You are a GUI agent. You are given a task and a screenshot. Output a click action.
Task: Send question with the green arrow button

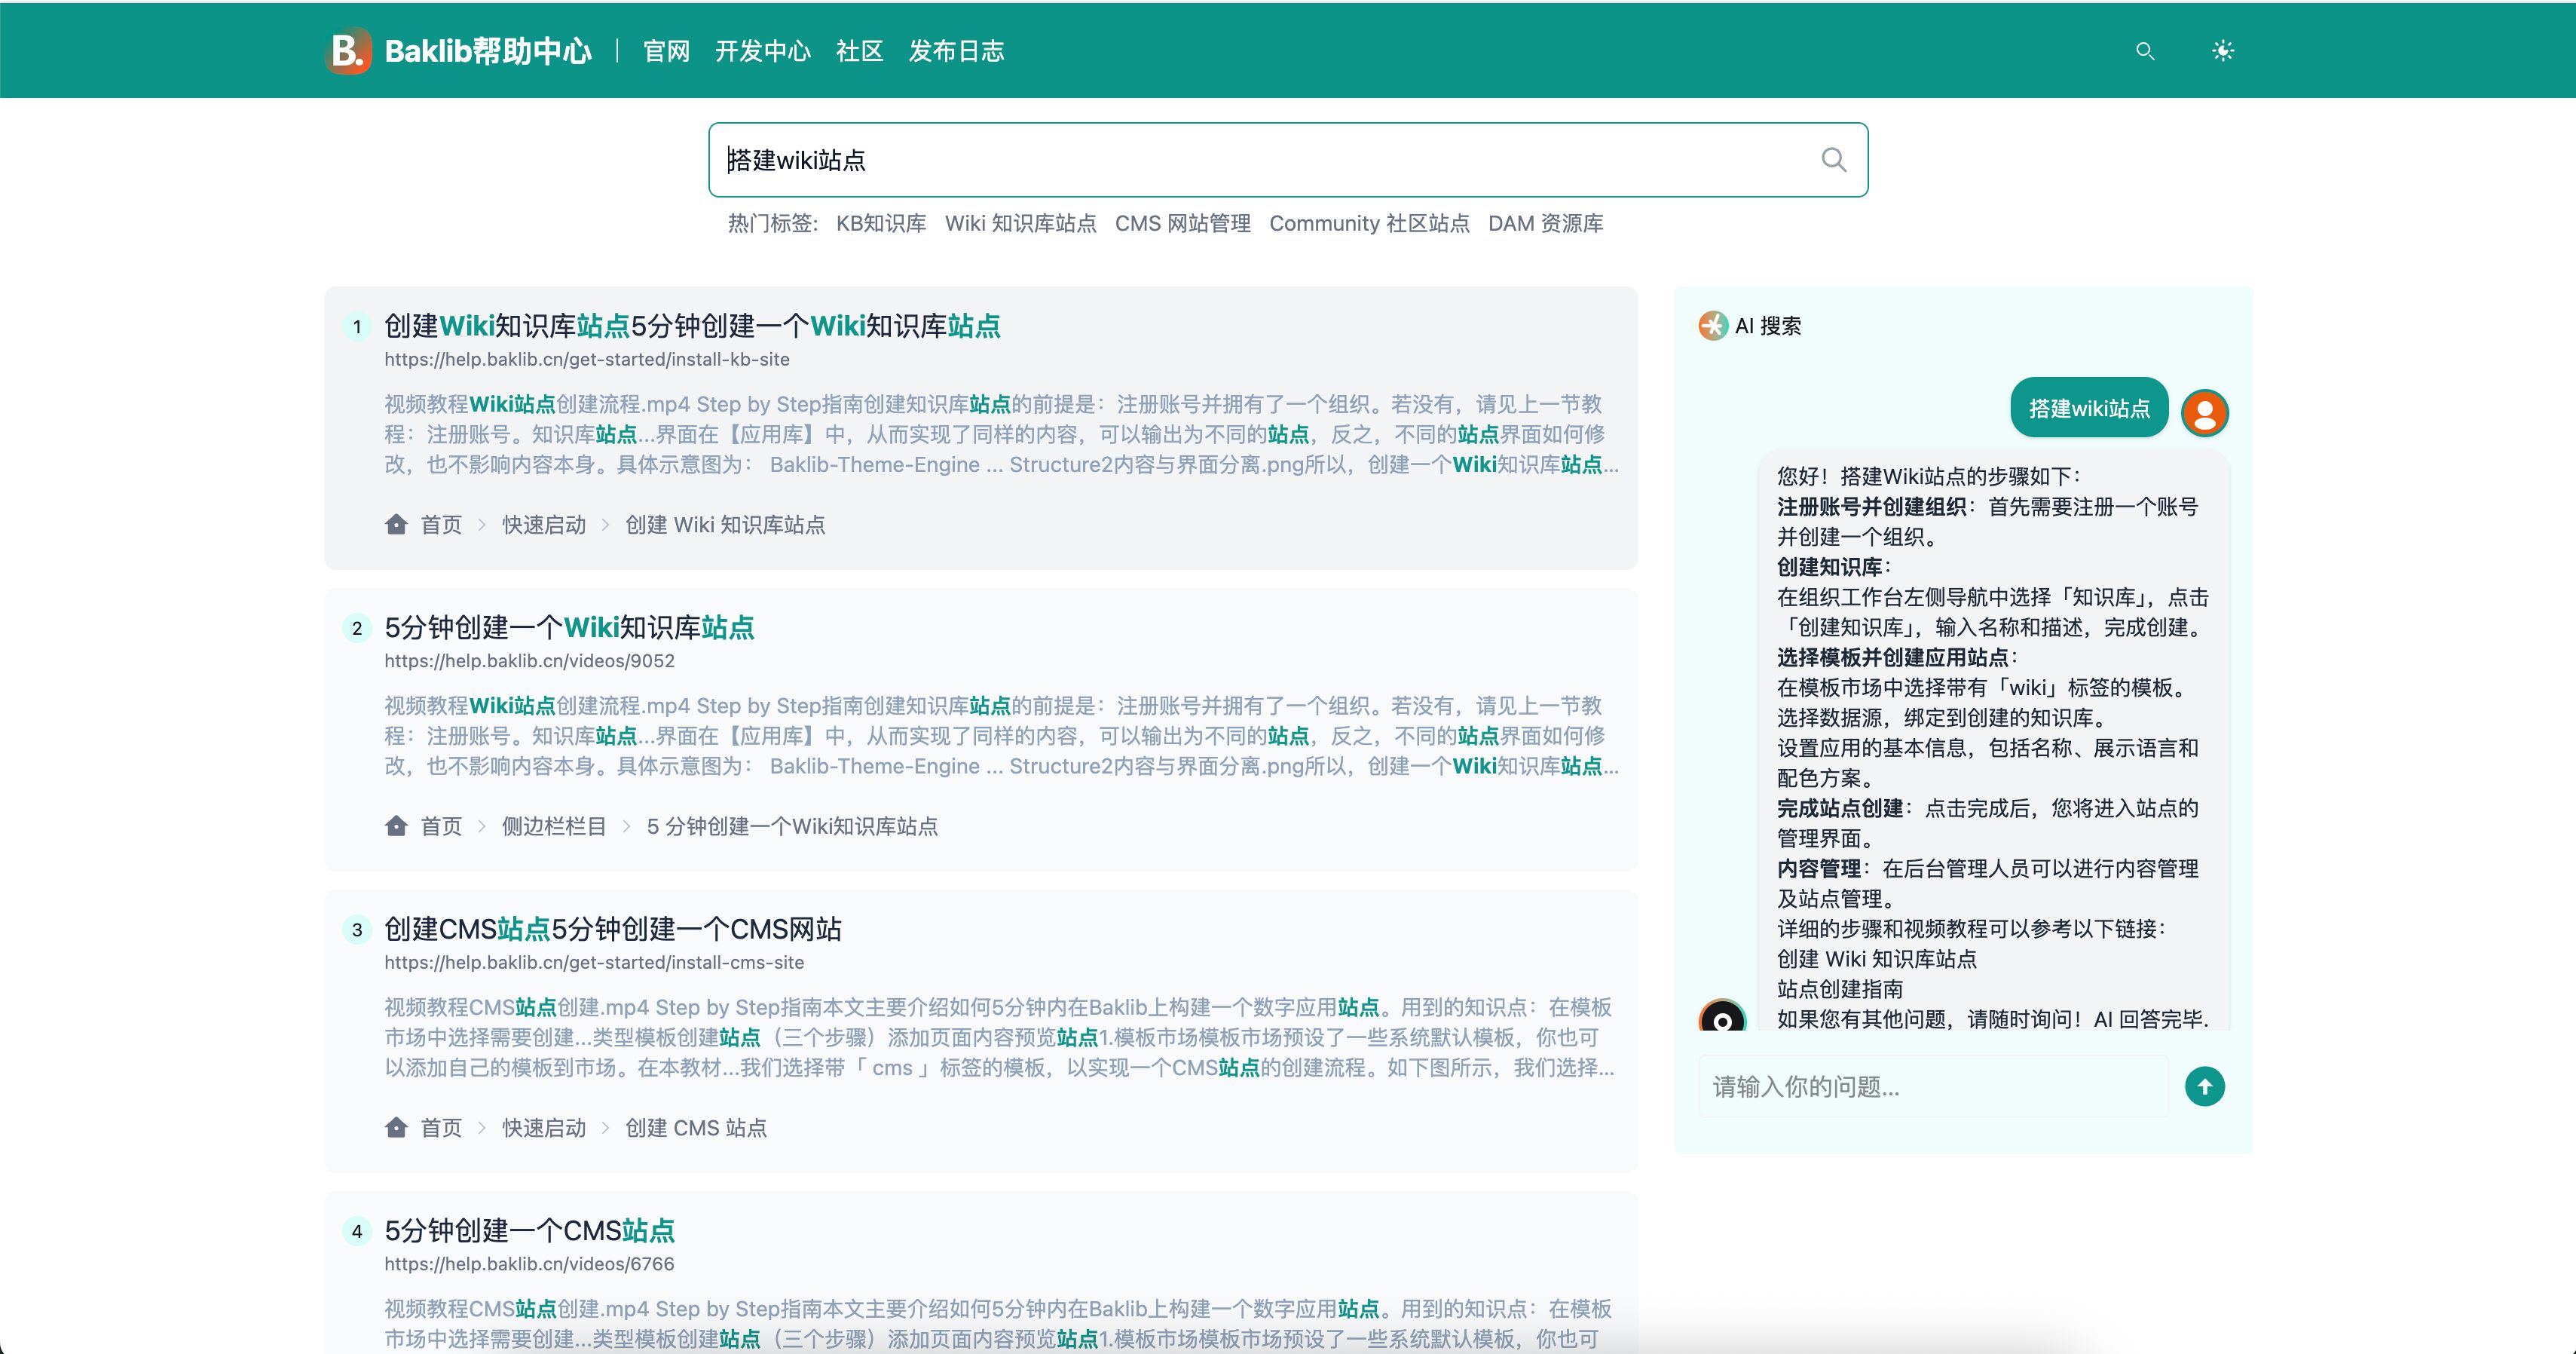pos(2205,1086)
